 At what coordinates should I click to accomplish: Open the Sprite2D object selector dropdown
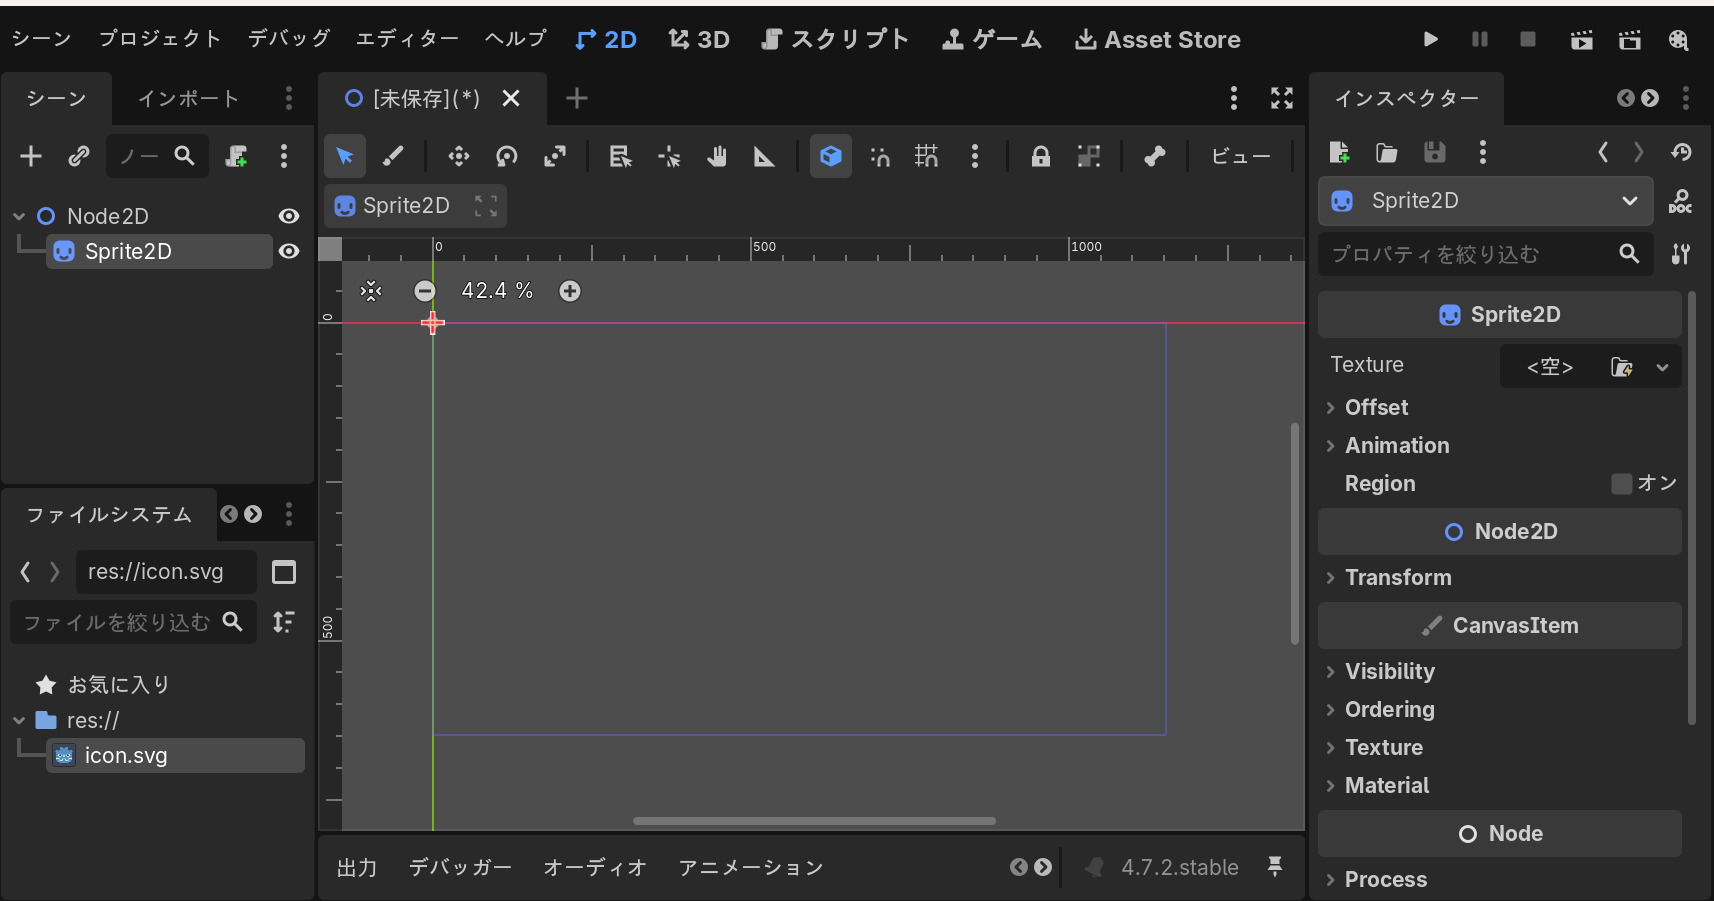tap(1486, 201)
